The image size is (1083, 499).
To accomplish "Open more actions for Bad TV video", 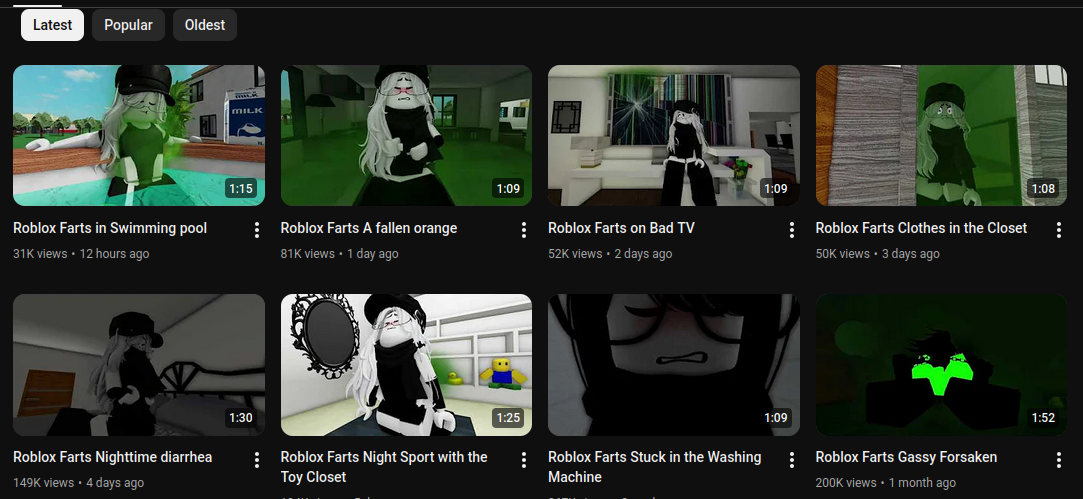I will pos(791,230).
